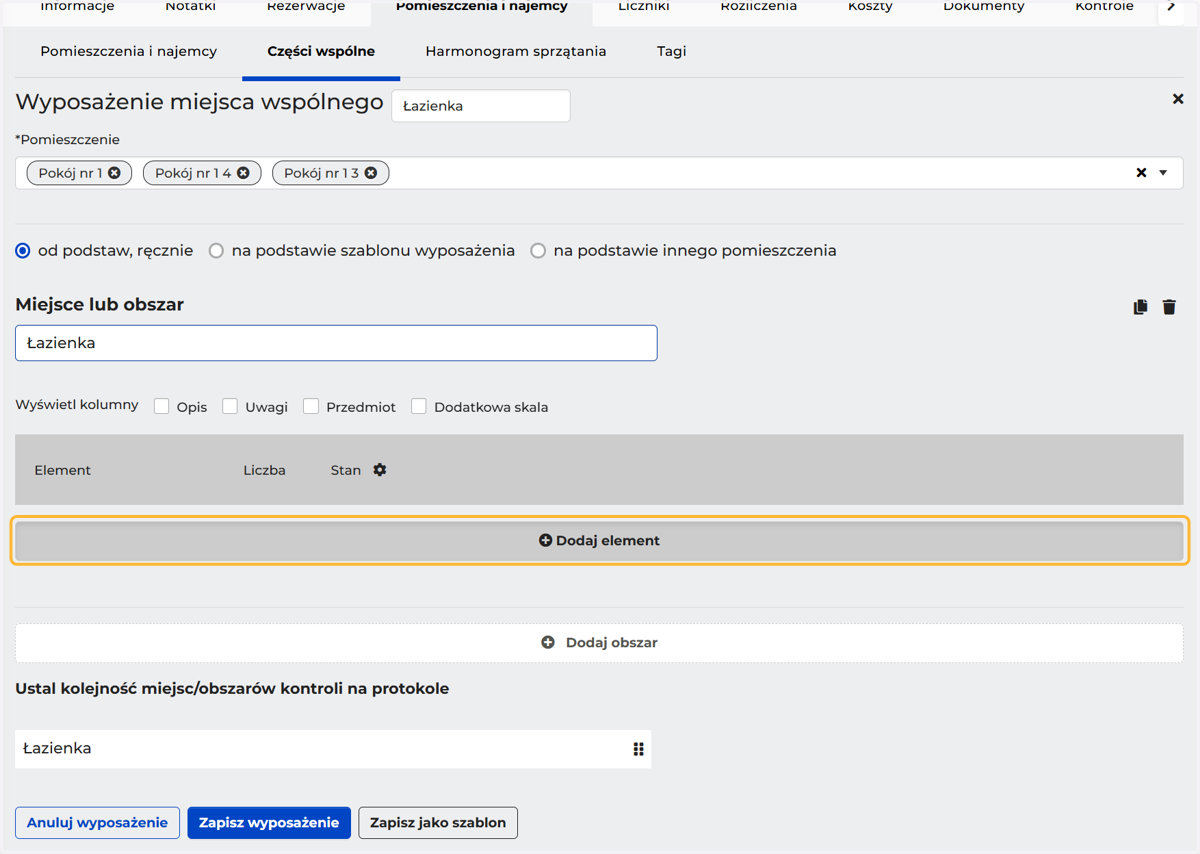The width and height of the screenshot is (1200, 854).
Task: Click the Dodaj element button
Action: point(600,540)
